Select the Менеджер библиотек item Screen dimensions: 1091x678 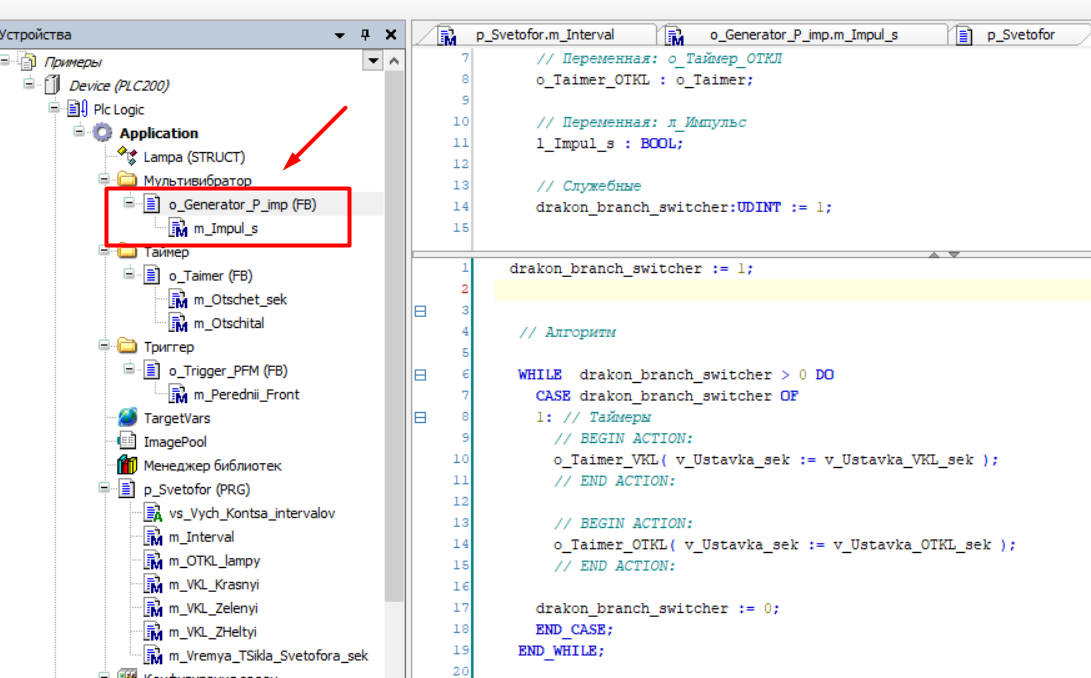click(x=212, y=465)
